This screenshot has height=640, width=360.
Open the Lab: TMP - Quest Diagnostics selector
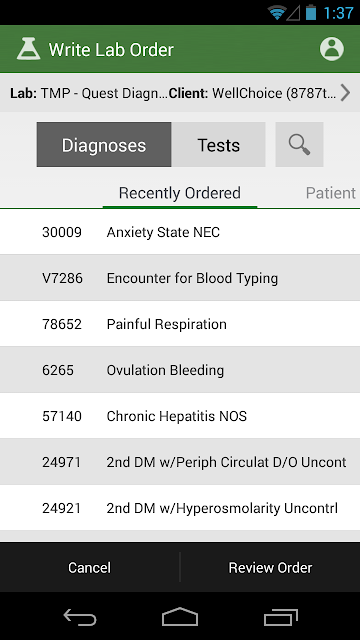(x=89, y=93)
